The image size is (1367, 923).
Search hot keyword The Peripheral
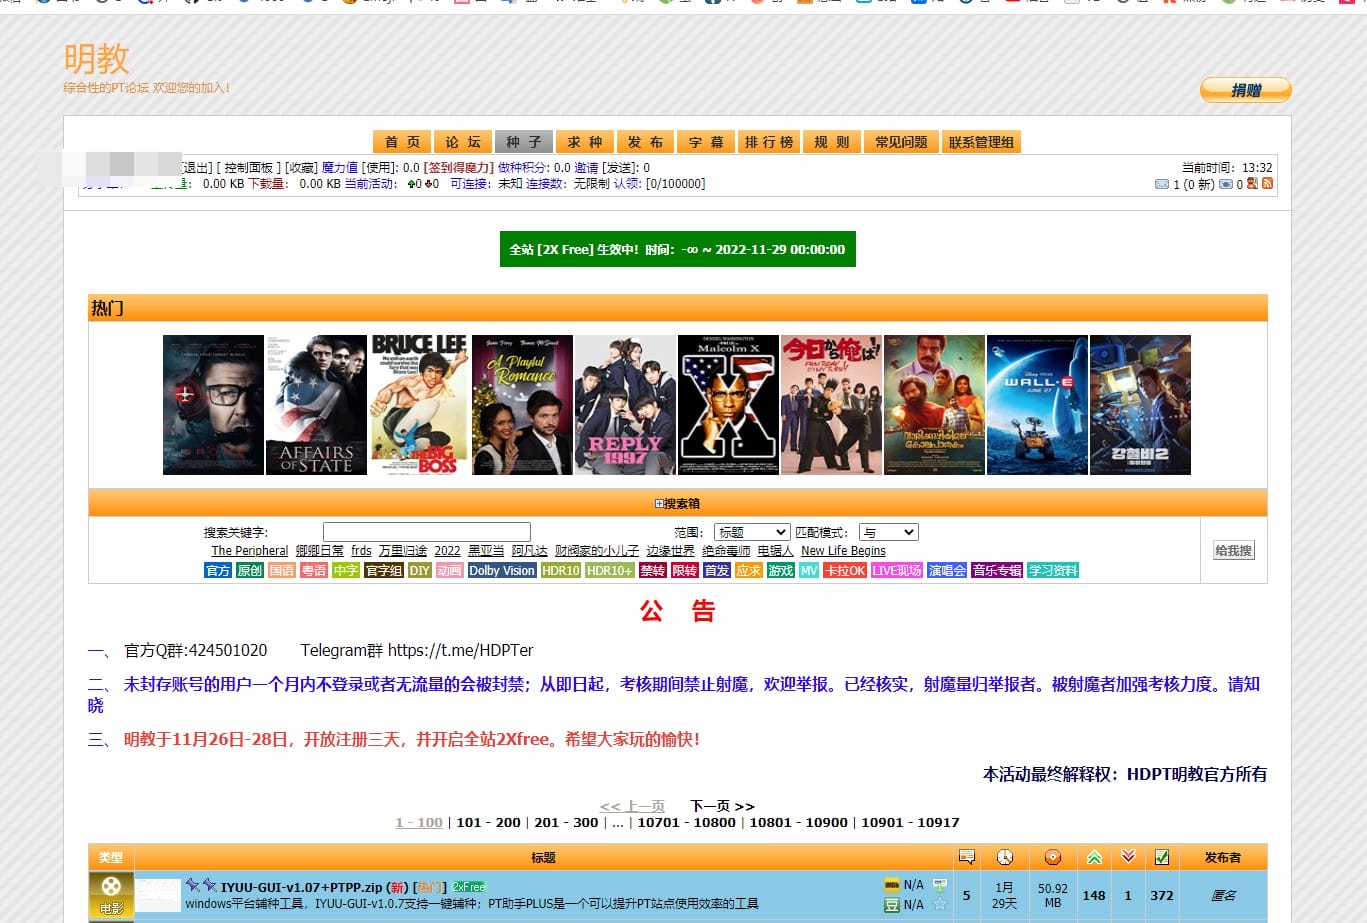click(x=250, y=551)
